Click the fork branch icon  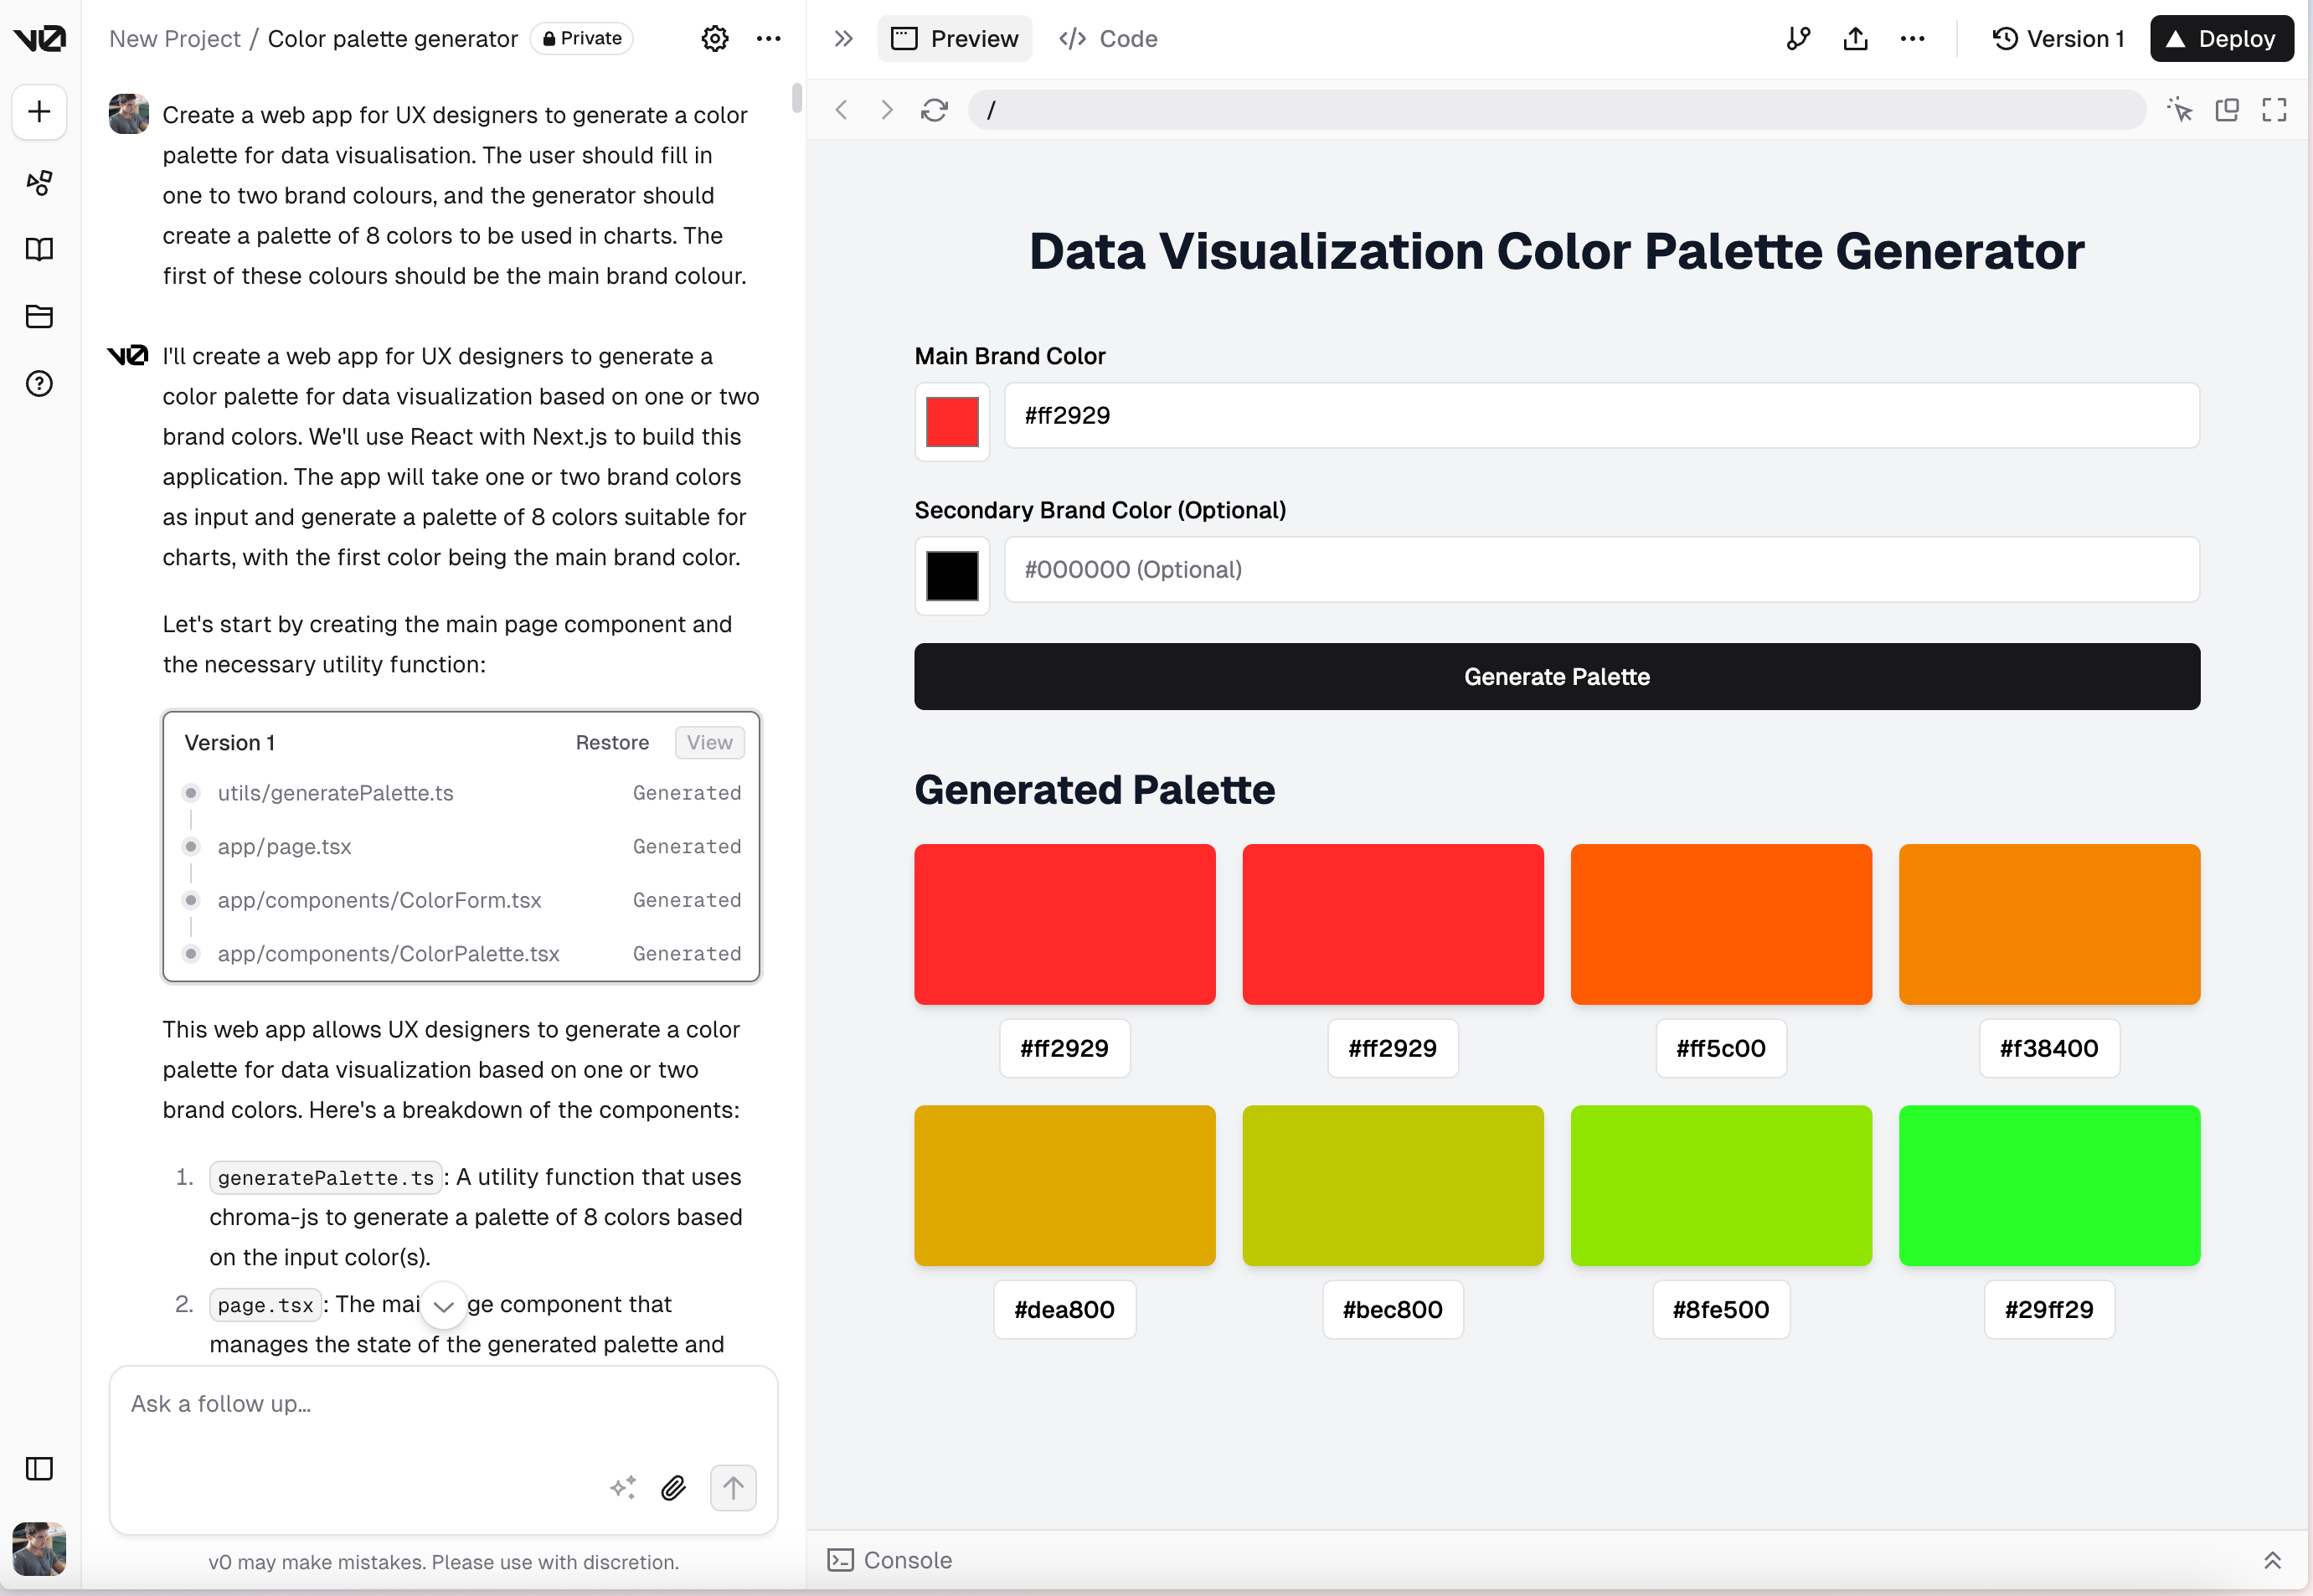pyautogui.click(x=1799, y=39)
